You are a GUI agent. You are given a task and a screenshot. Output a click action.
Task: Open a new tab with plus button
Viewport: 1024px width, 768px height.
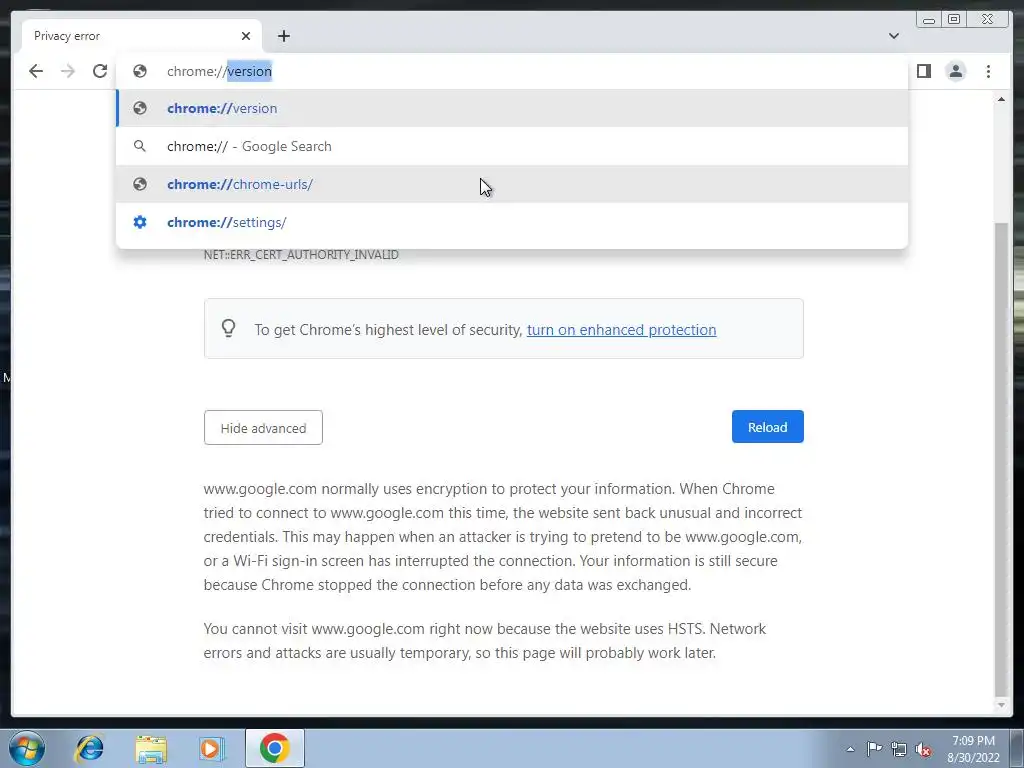coord(283,36)
